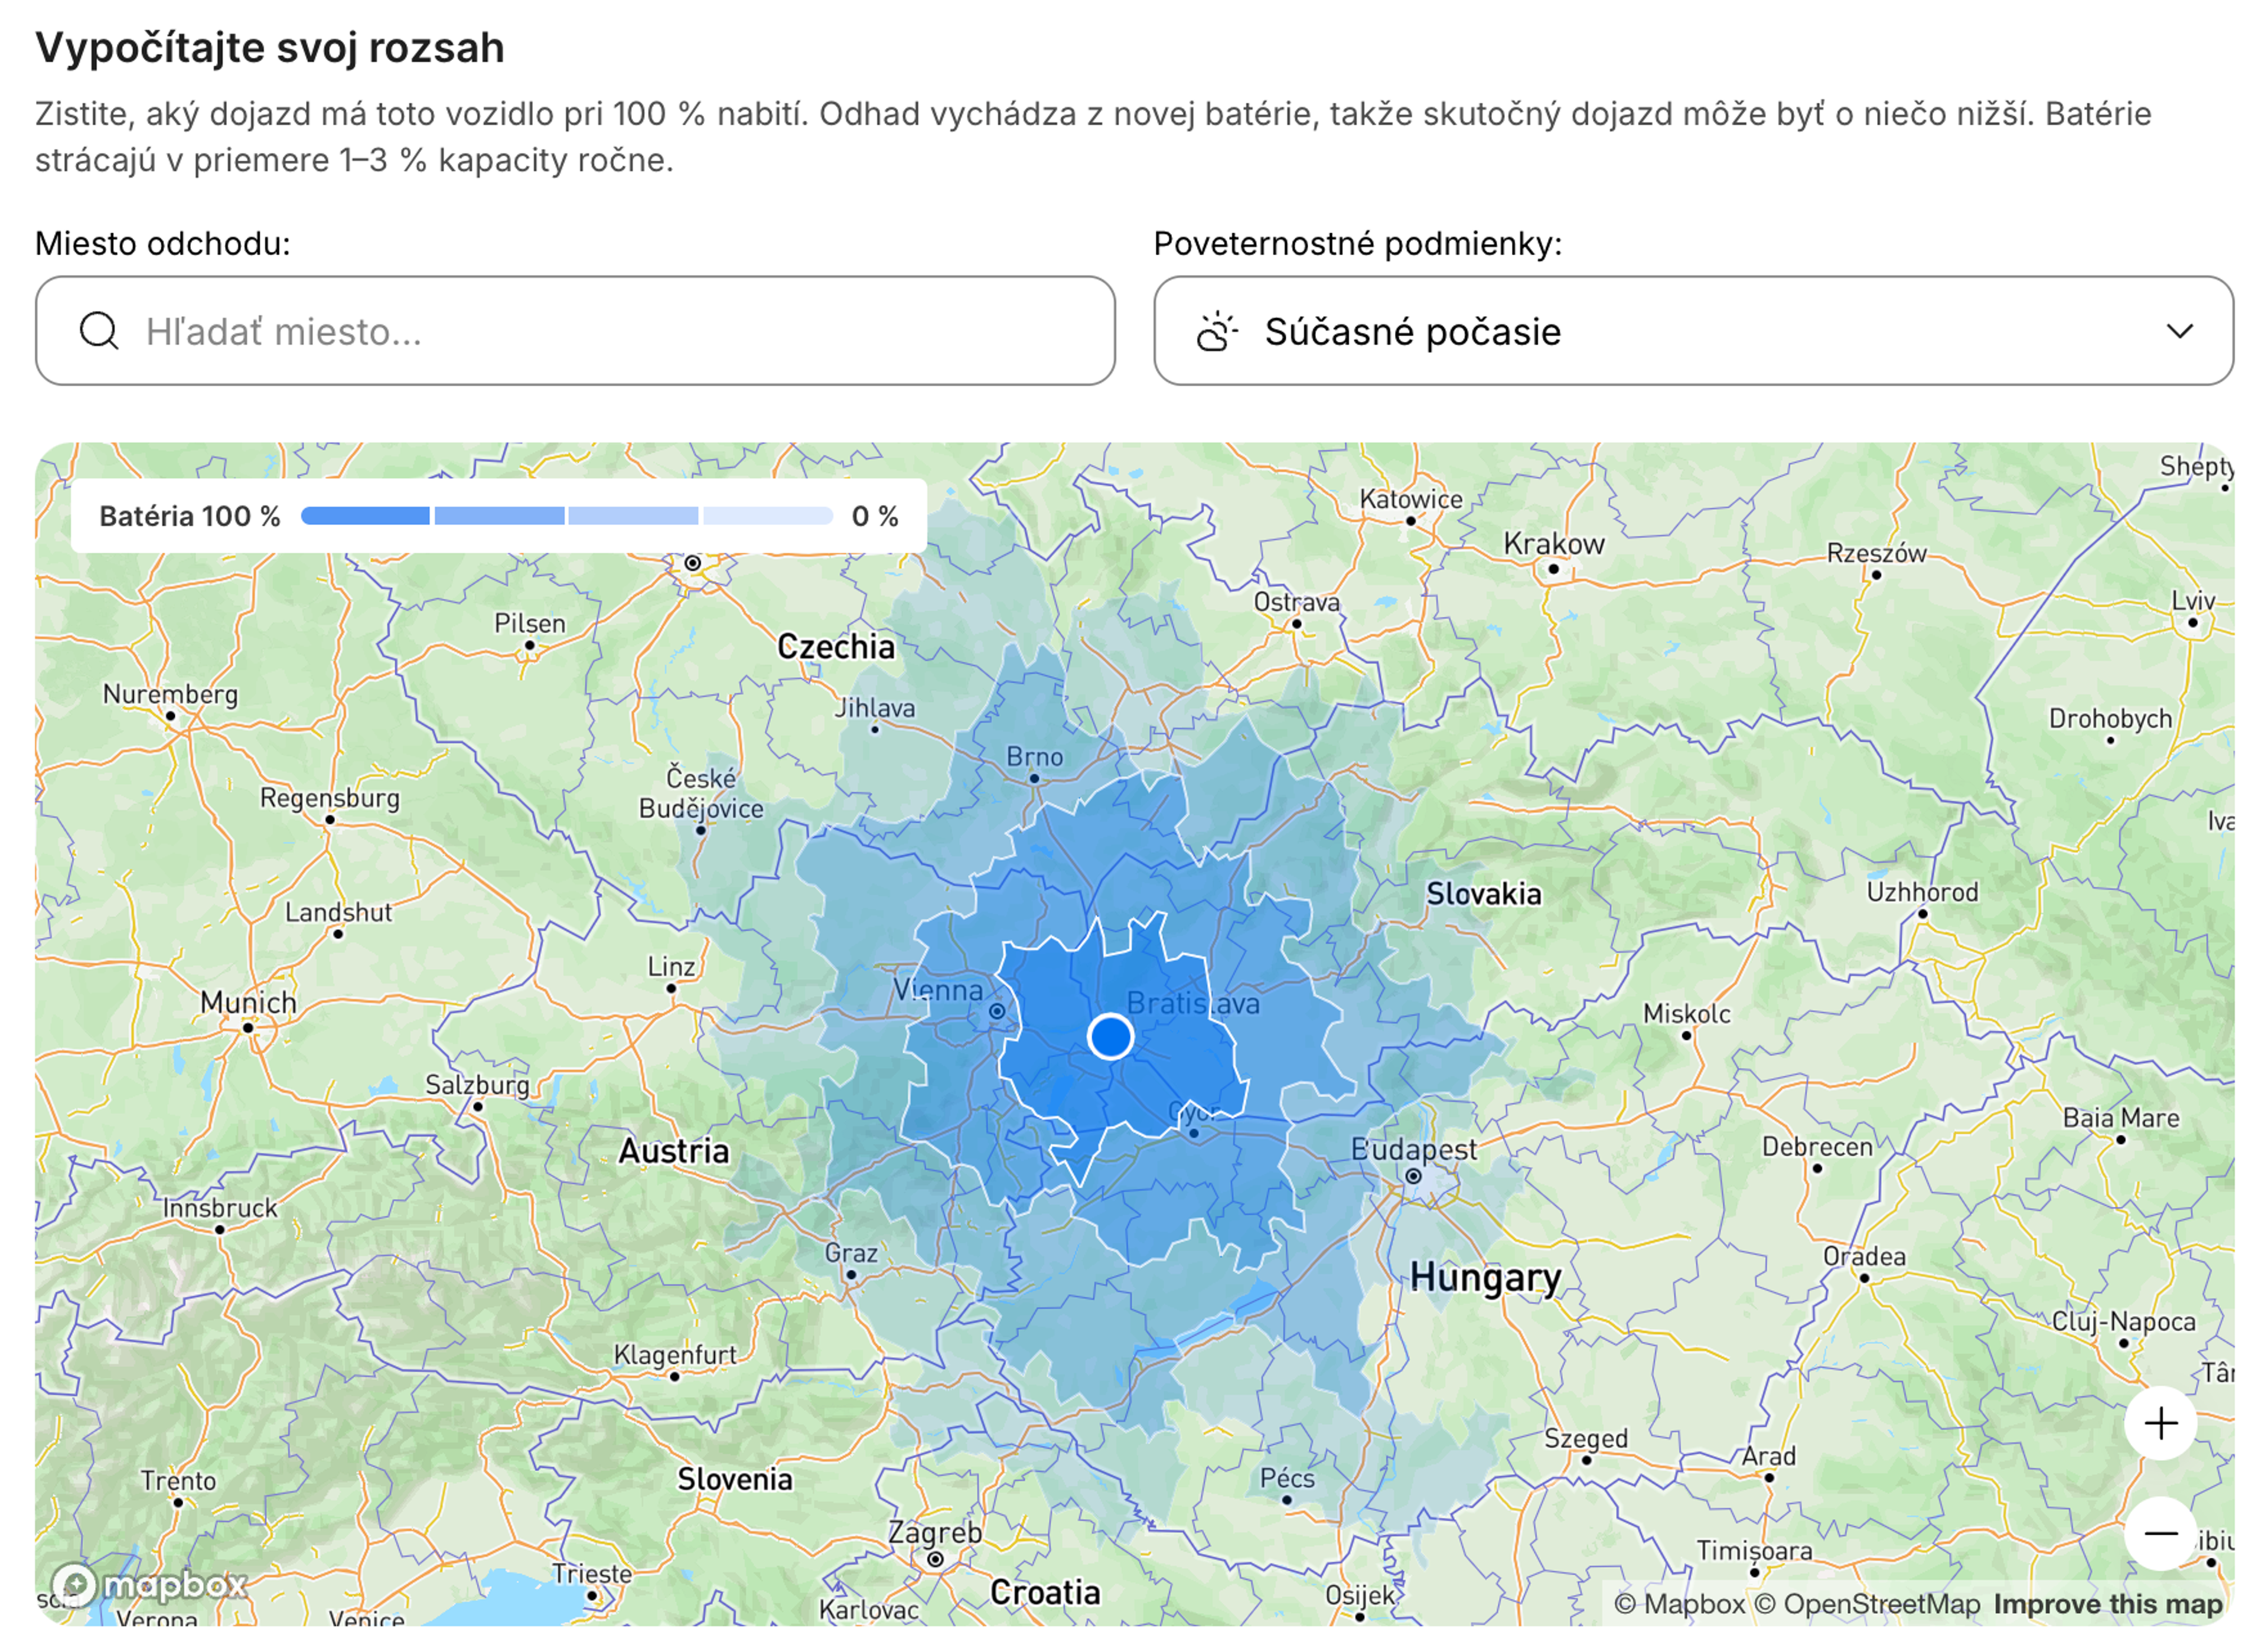
Task: Zoom in the map with plus button
Action: pos(2160,1423)
